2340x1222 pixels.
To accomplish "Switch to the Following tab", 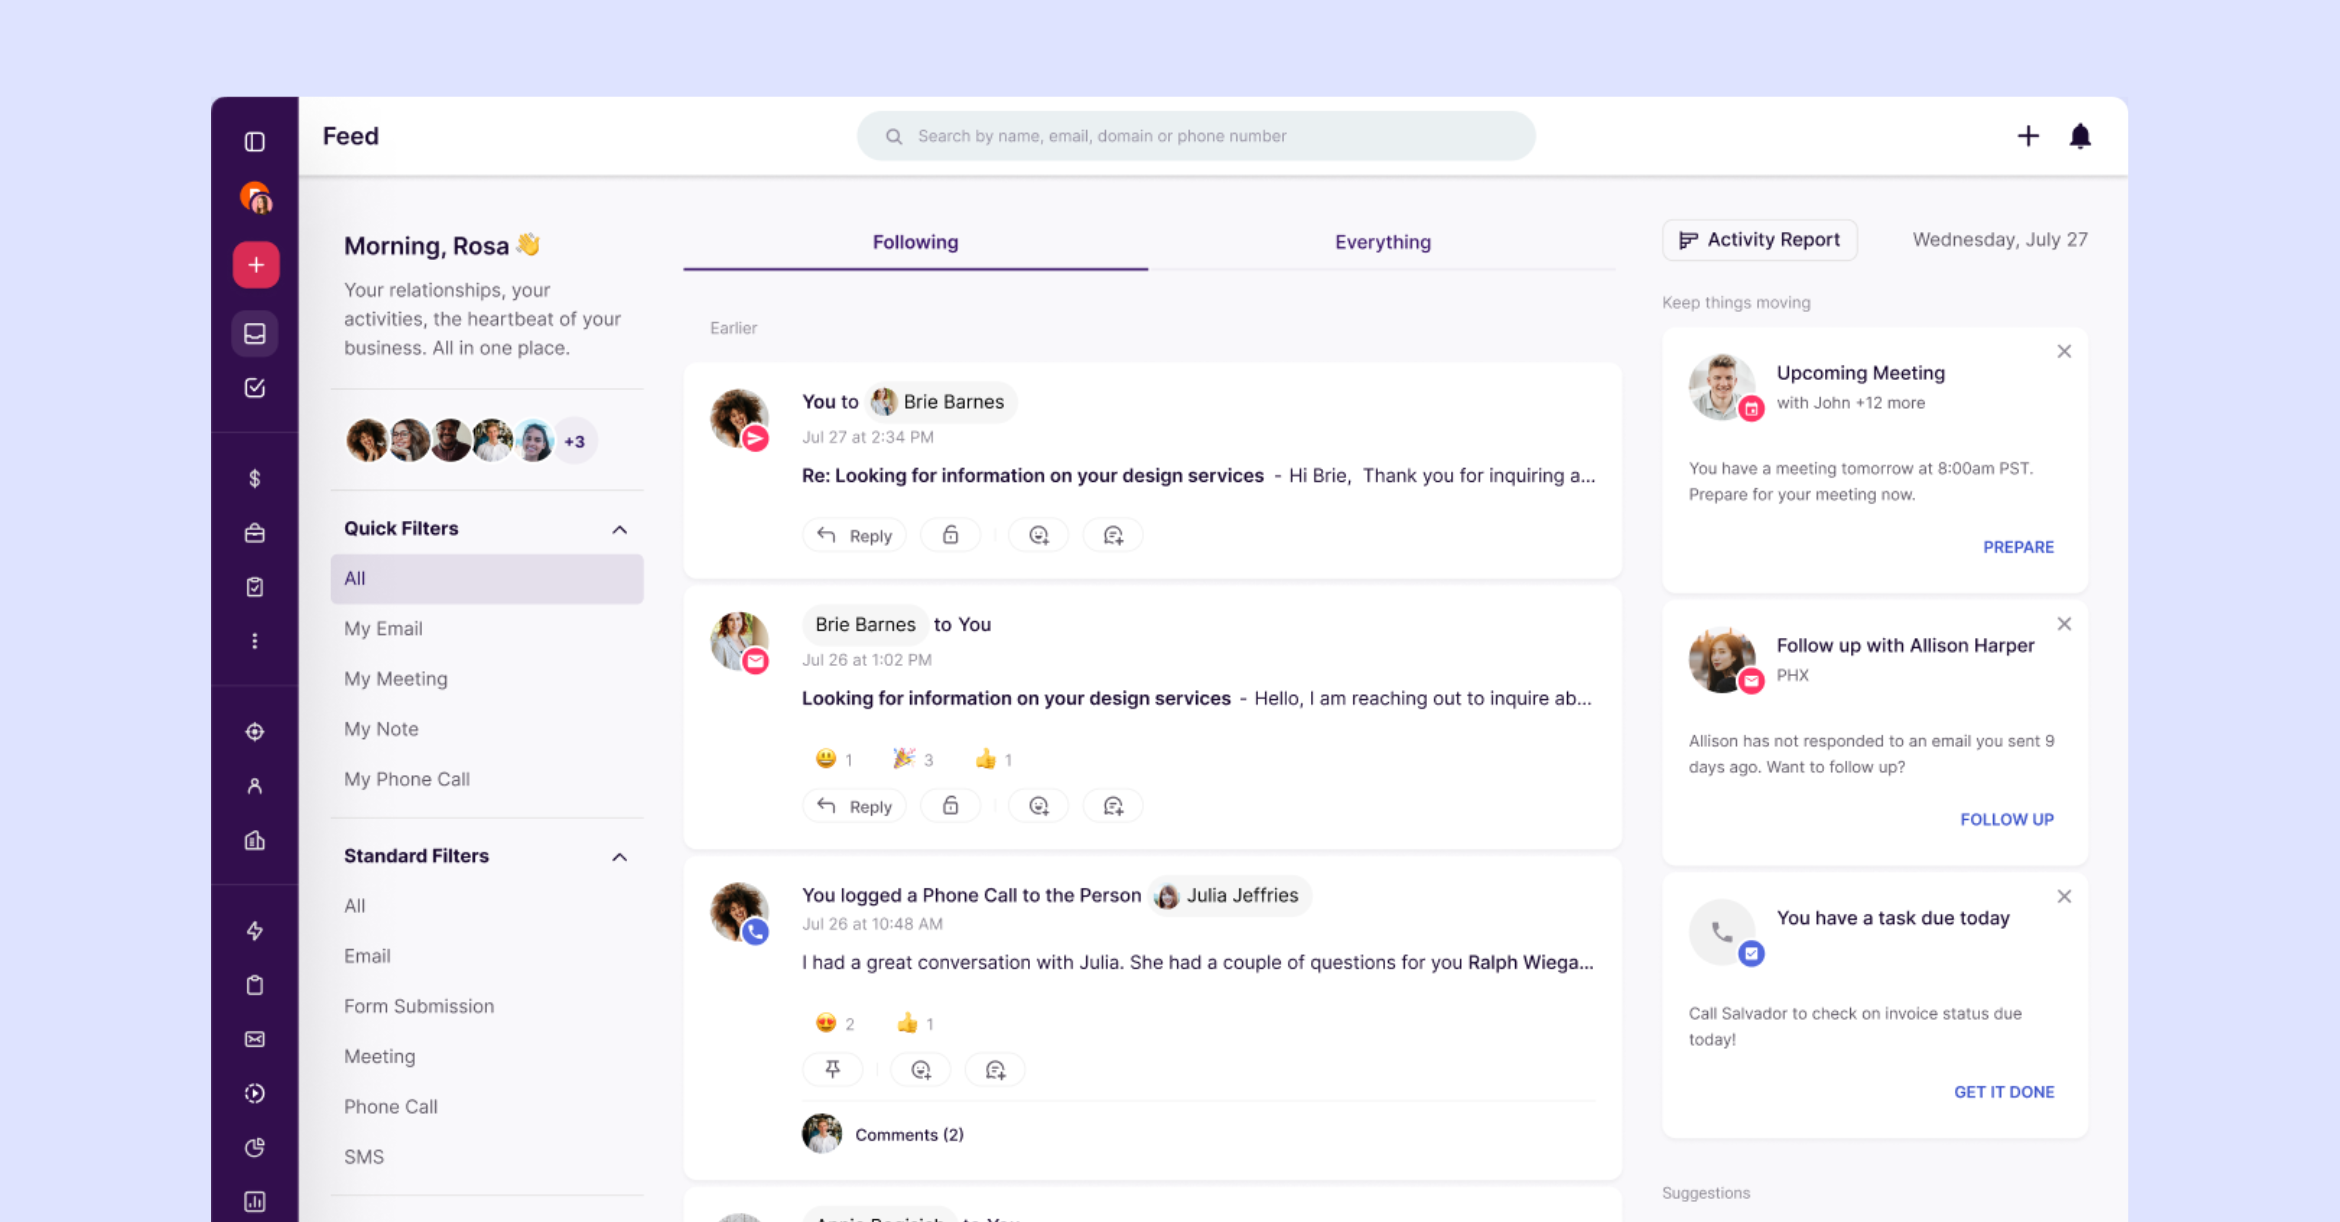I will [x=915, y=242].
